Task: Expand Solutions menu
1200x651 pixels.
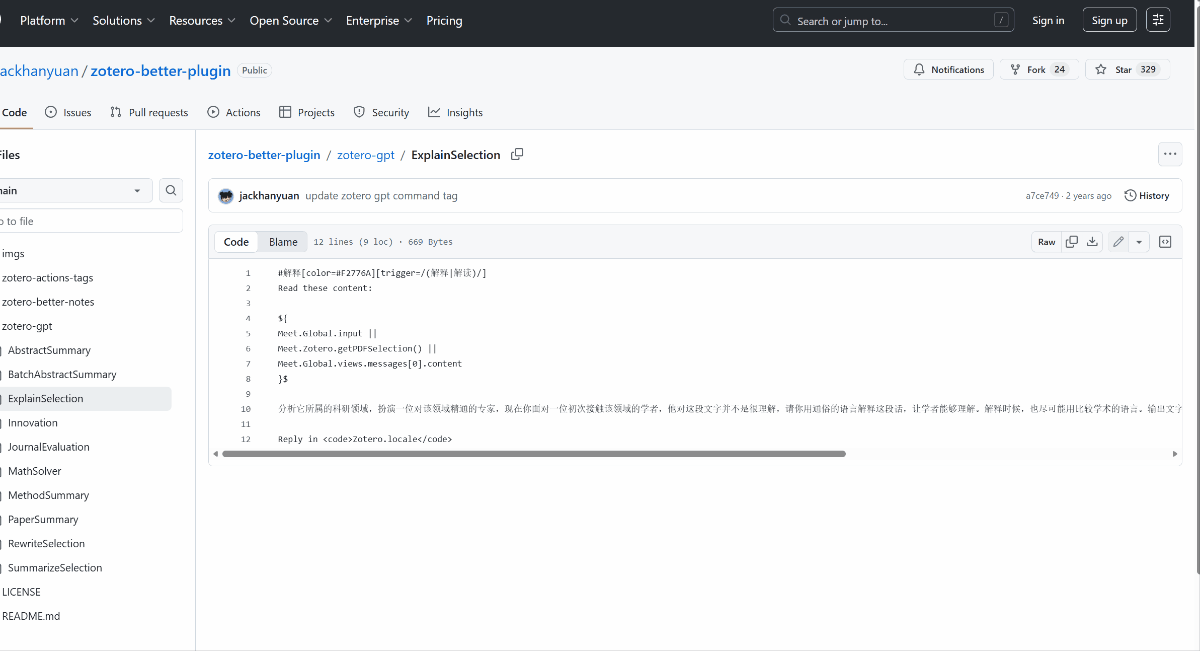Action: (124, 20)
